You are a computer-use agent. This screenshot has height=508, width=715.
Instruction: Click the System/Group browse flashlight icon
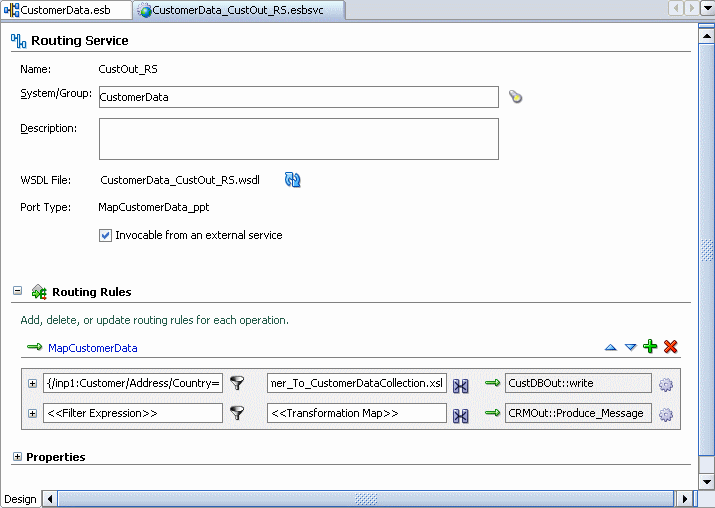(515, 97)
